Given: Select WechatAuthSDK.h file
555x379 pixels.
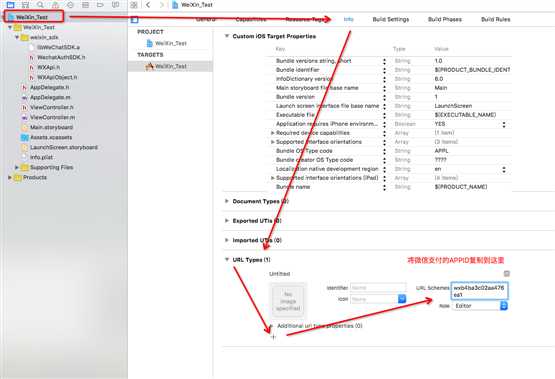Looking at the screenshot, I should point(61,57).
